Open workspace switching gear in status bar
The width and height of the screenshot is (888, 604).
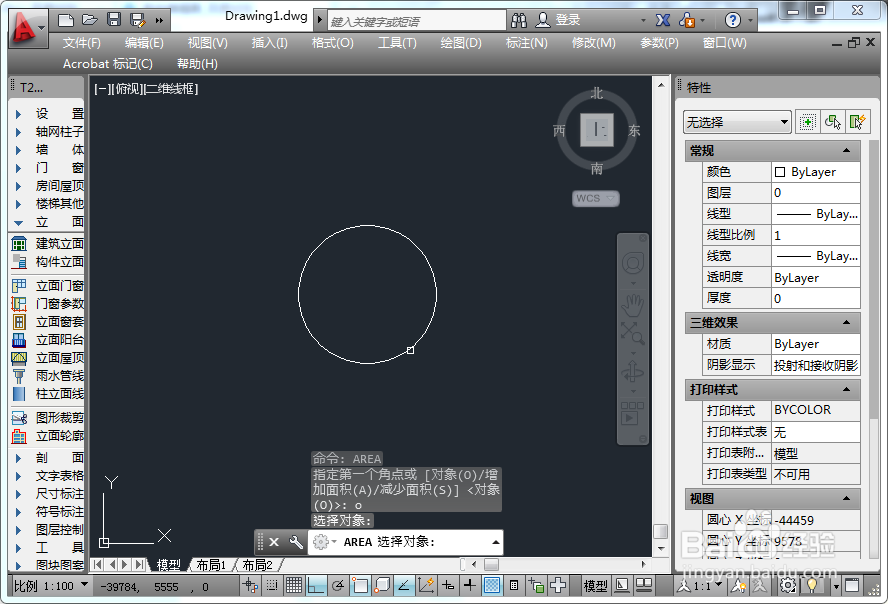pos(787,585)
